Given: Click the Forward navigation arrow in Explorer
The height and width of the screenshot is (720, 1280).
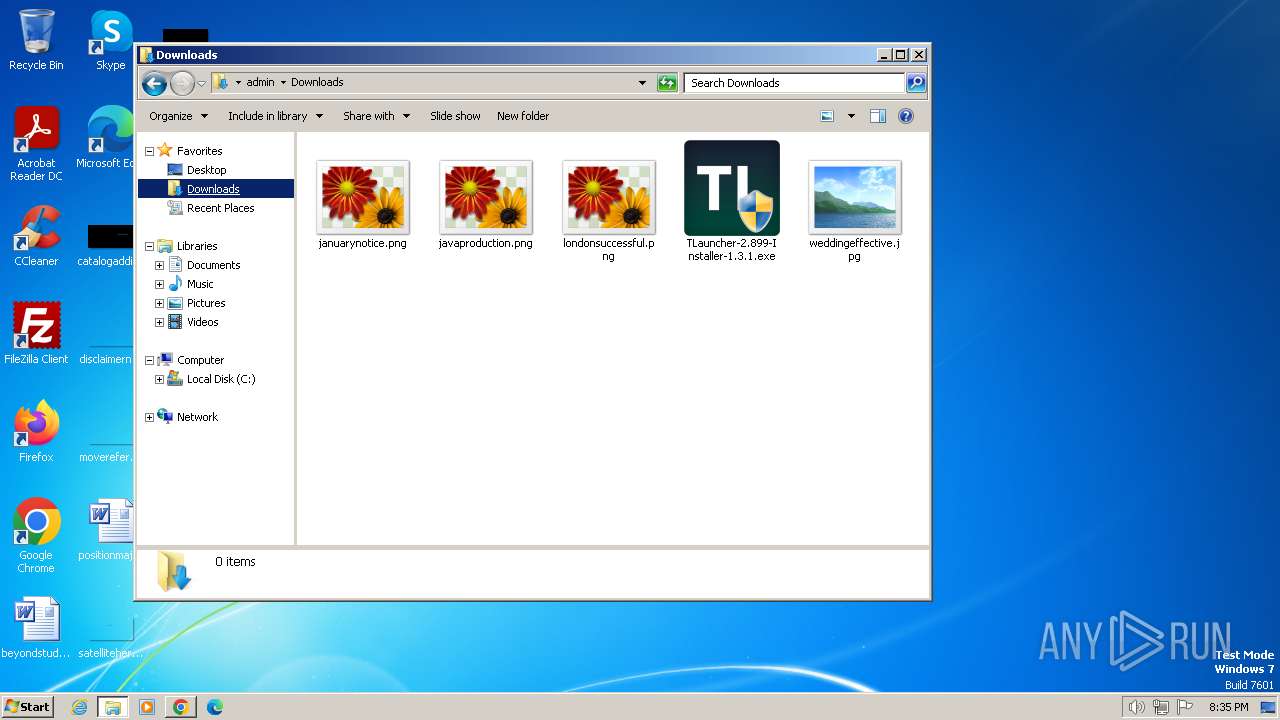Looking at the screenshot, I should tap(182, 83).
